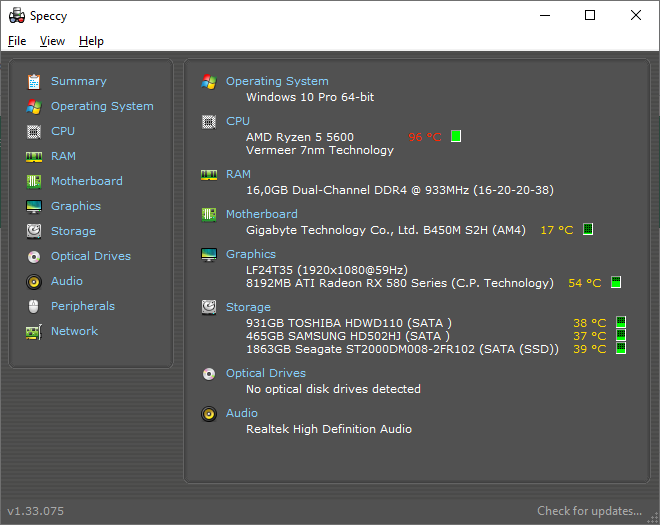Show Audio section in sidebar
The height and width of the screenshot is (525, 660).
(67, 281)
